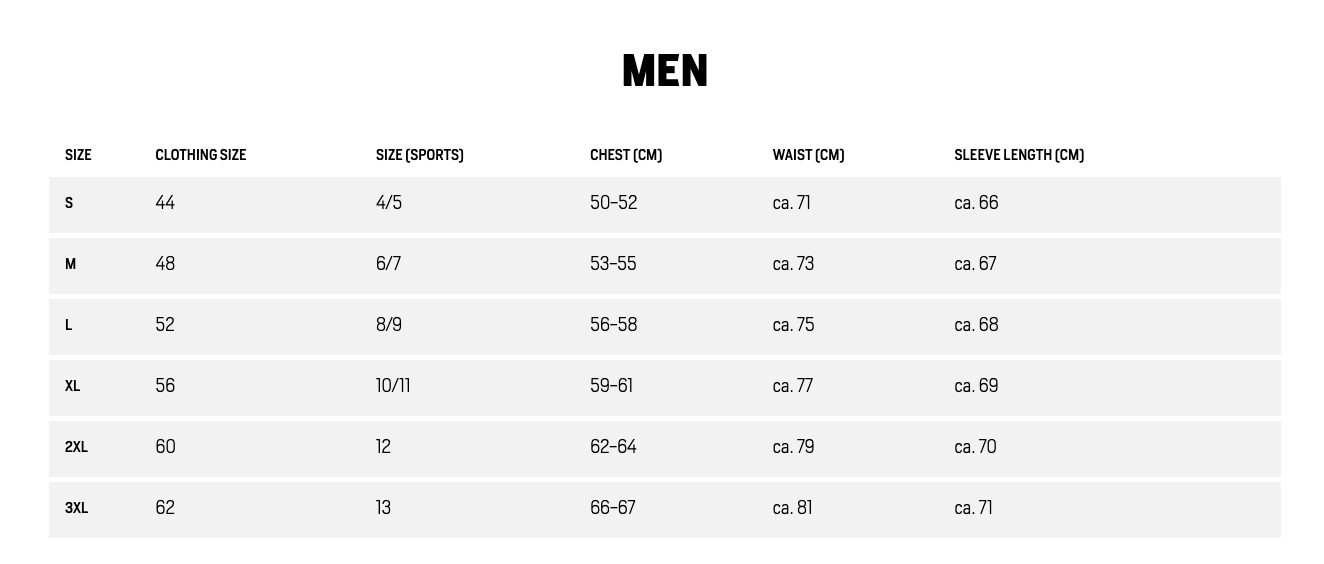Image resolution: width=1324 pixels, height=564 pixels.
Task: Select the L size row label
Action: 69,325
